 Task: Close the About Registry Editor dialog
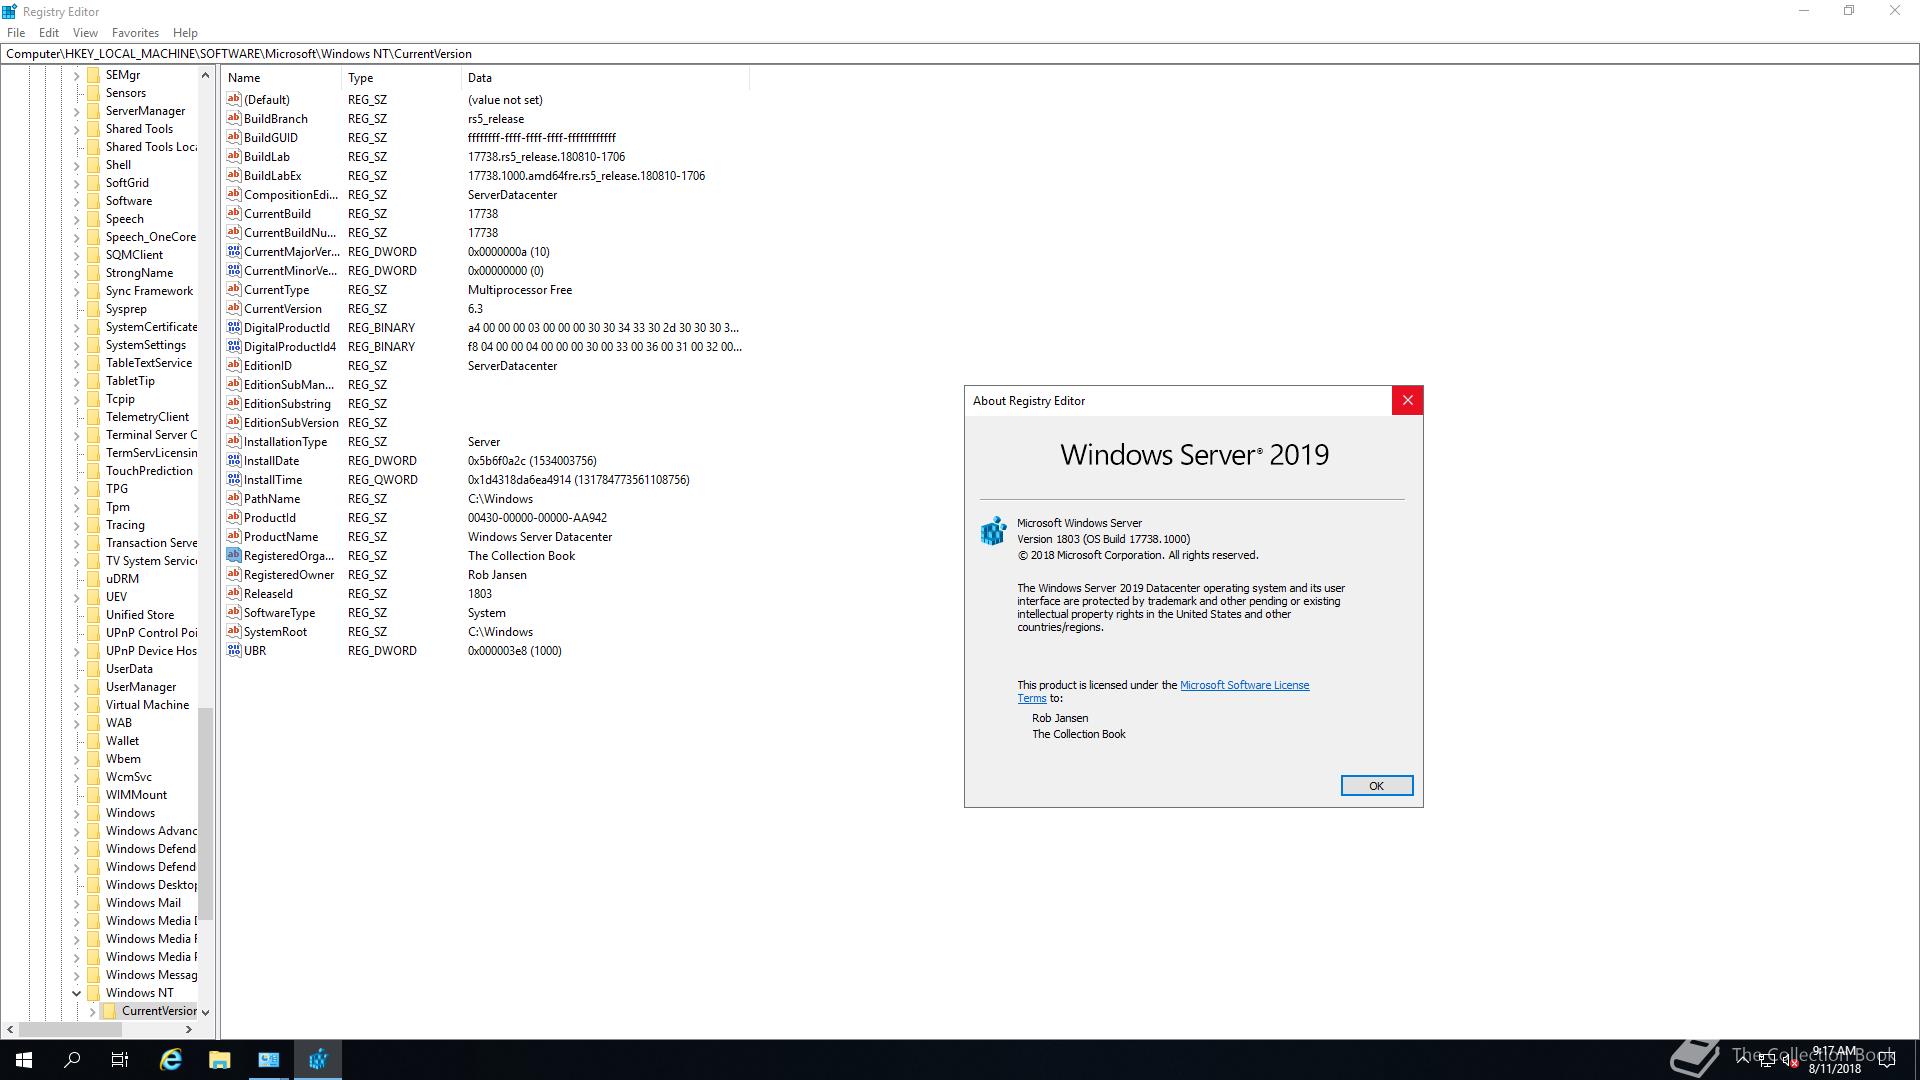click(1407, 400)
